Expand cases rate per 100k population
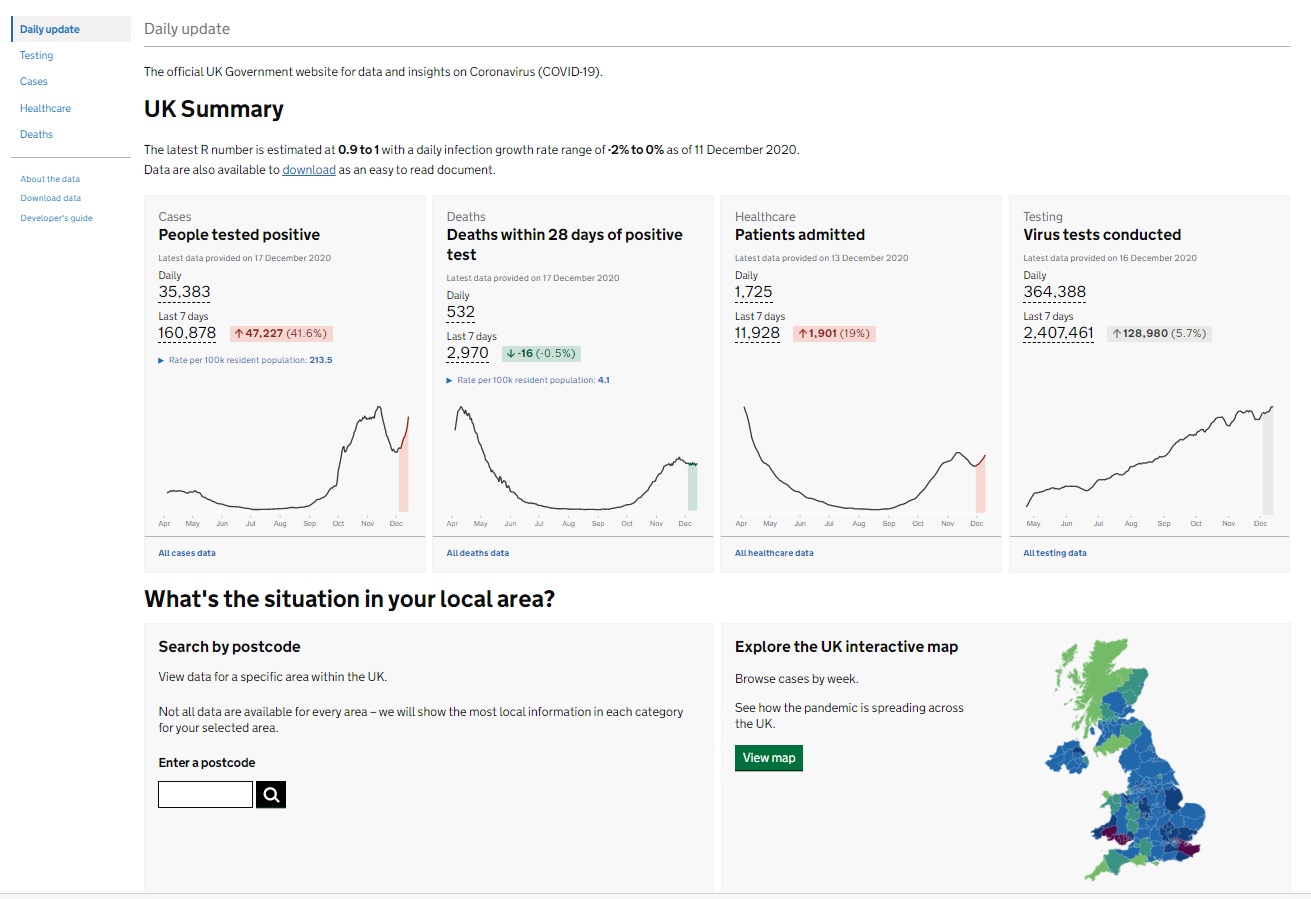 (x=245, y=360)
